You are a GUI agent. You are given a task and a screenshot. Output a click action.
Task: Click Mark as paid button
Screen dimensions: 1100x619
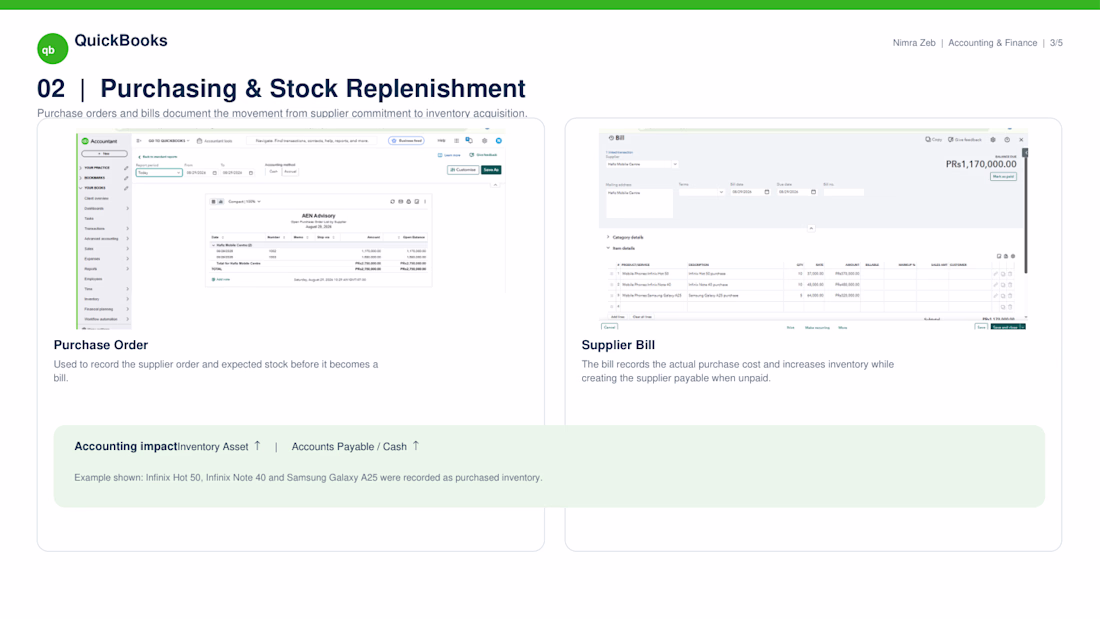[1003, 177]
